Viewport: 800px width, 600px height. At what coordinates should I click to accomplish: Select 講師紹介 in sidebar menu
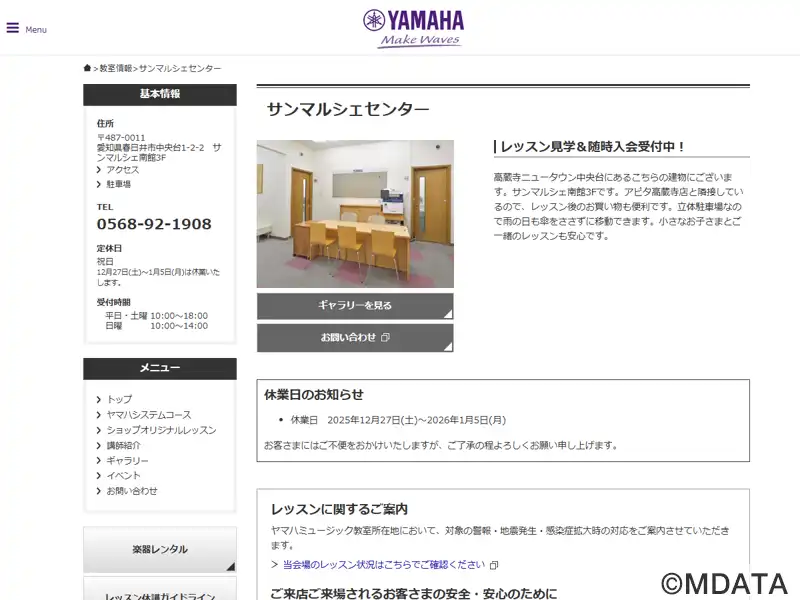[123, 445]
